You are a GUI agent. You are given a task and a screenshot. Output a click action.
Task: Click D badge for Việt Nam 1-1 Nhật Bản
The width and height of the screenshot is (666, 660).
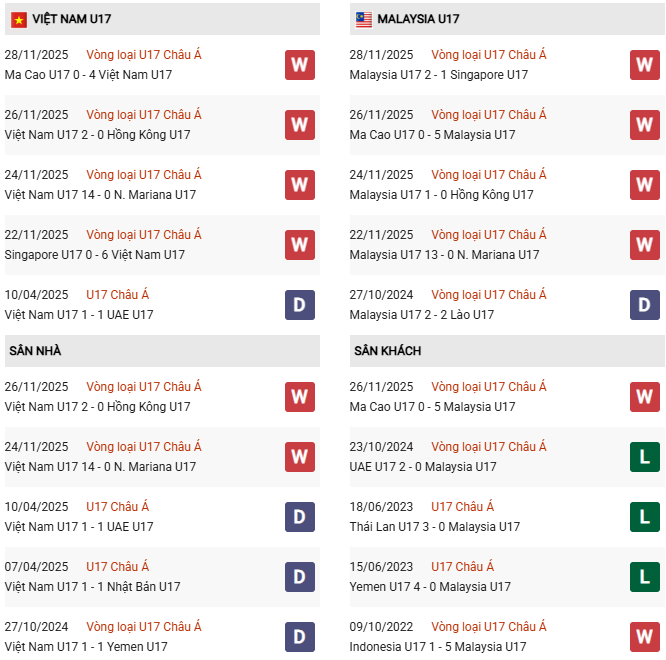(300, 577)
